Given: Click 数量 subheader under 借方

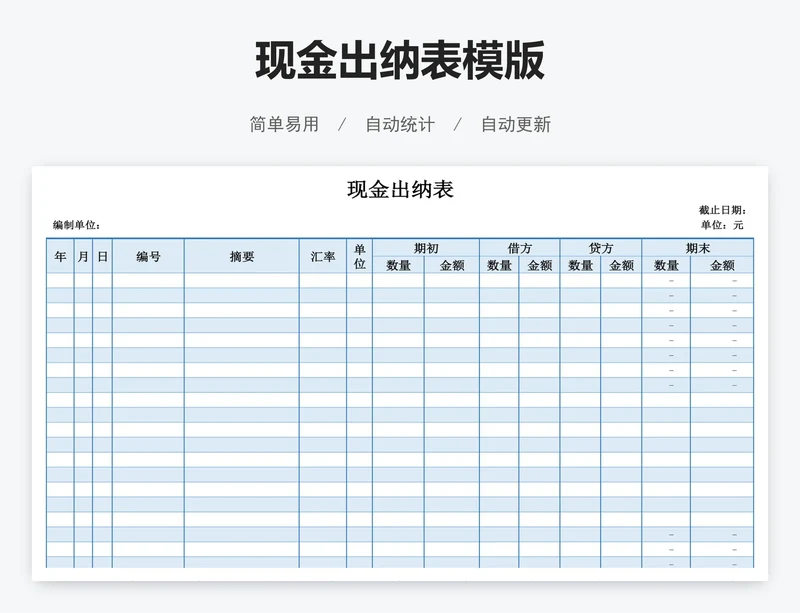Looking at the screenshot, I should [499, 265].
